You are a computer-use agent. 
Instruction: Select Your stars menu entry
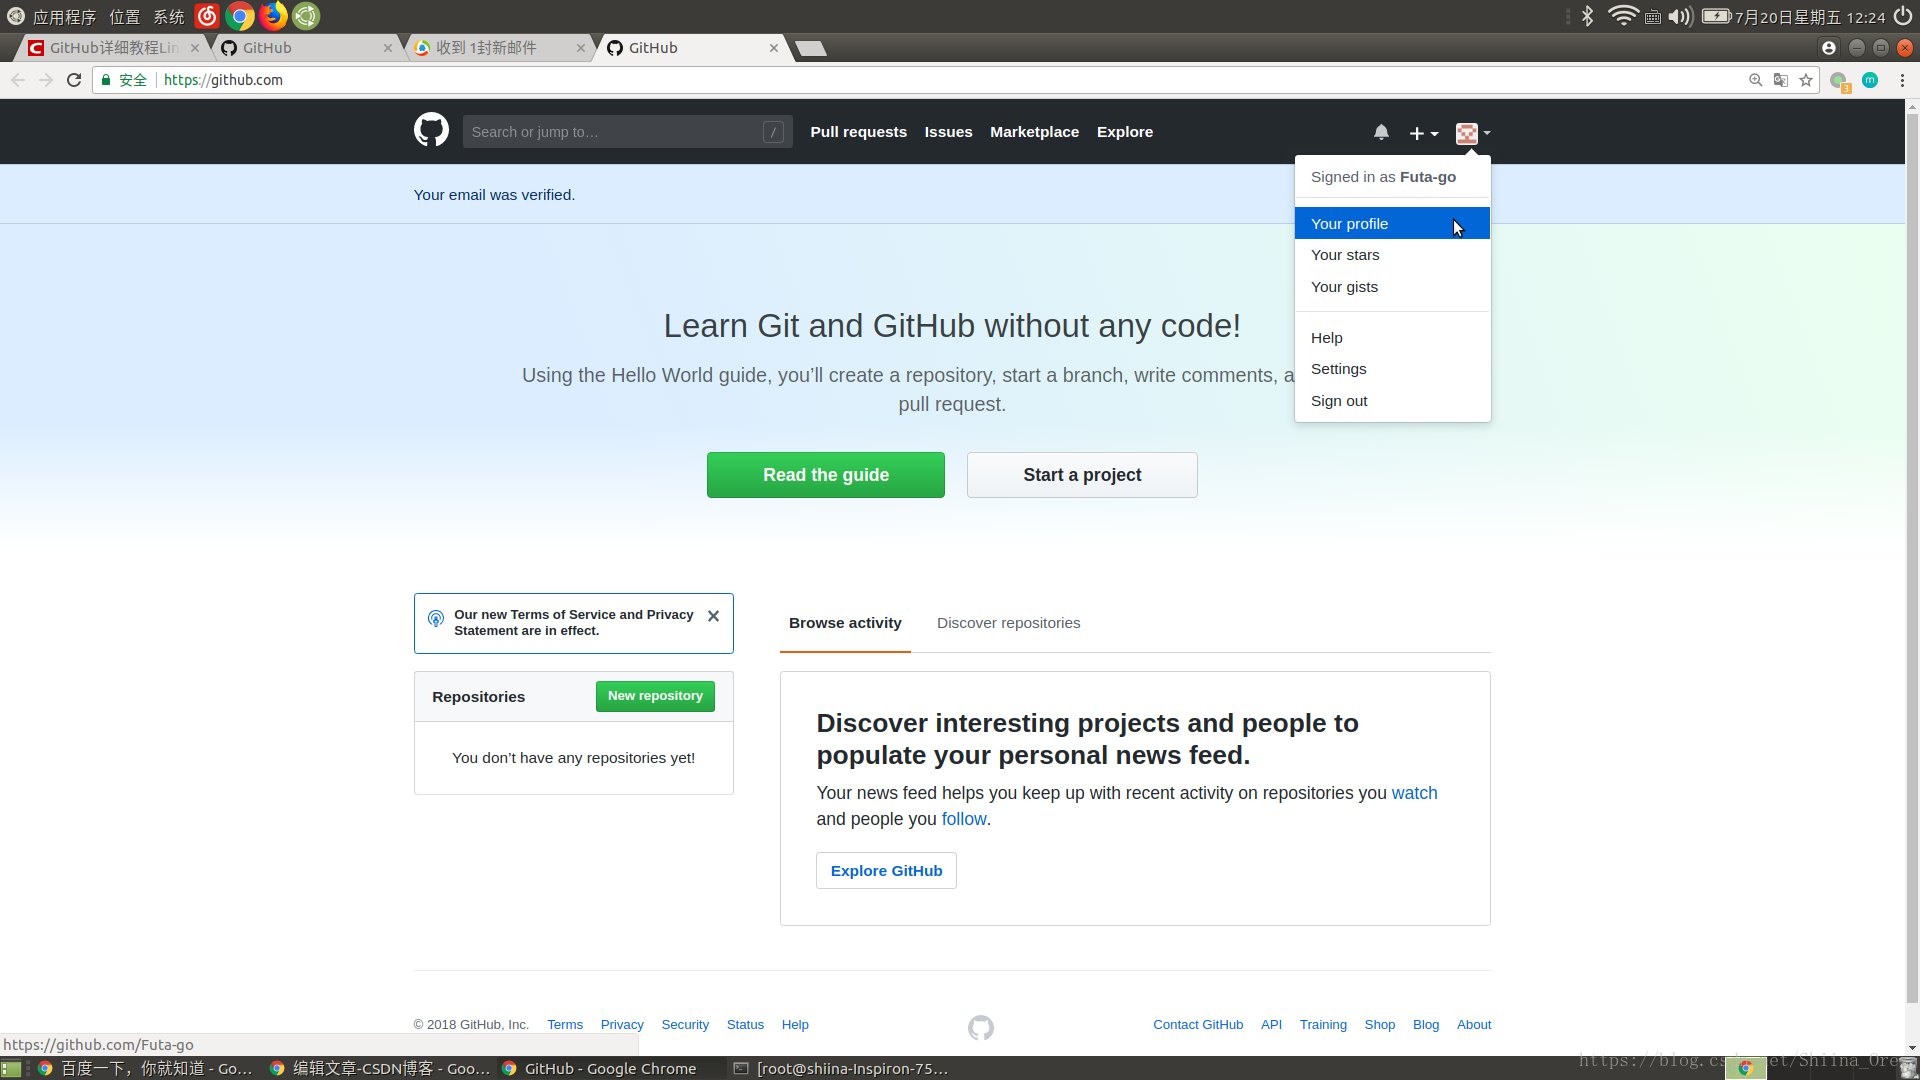(1392, 255)
